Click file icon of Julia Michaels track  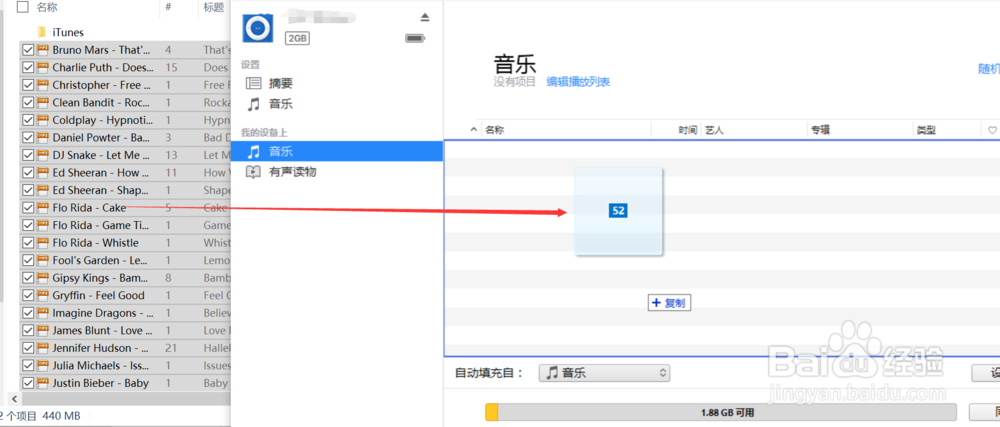coord(43,366)
